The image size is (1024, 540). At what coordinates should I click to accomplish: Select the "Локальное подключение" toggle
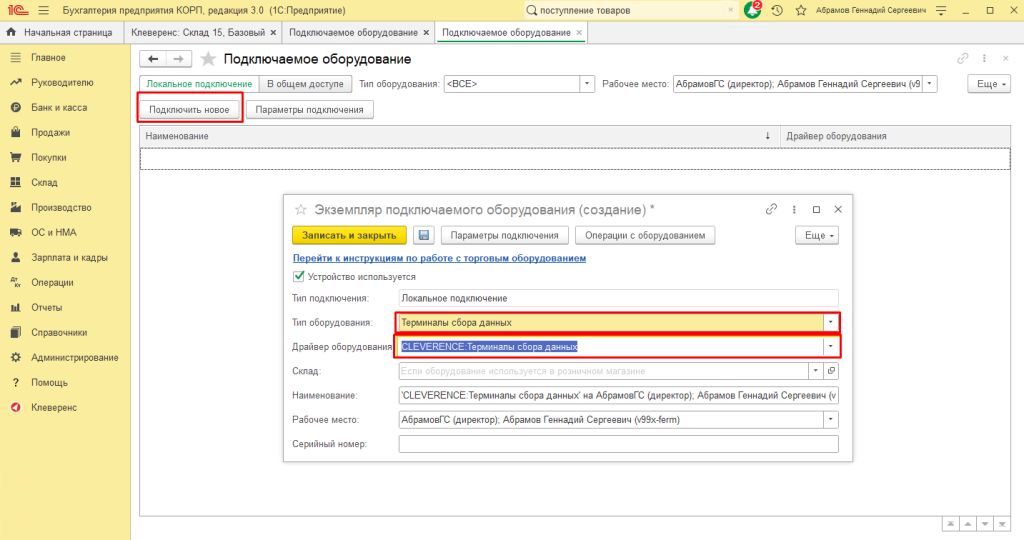point(198,84)
